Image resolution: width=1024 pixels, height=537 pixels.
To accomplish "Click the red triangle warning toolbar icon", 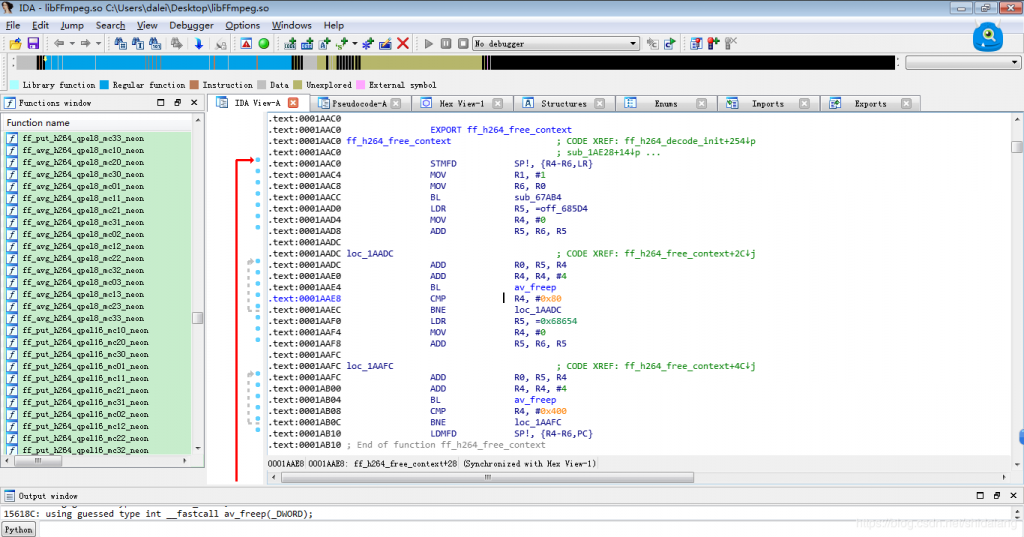I will point(246,44).
